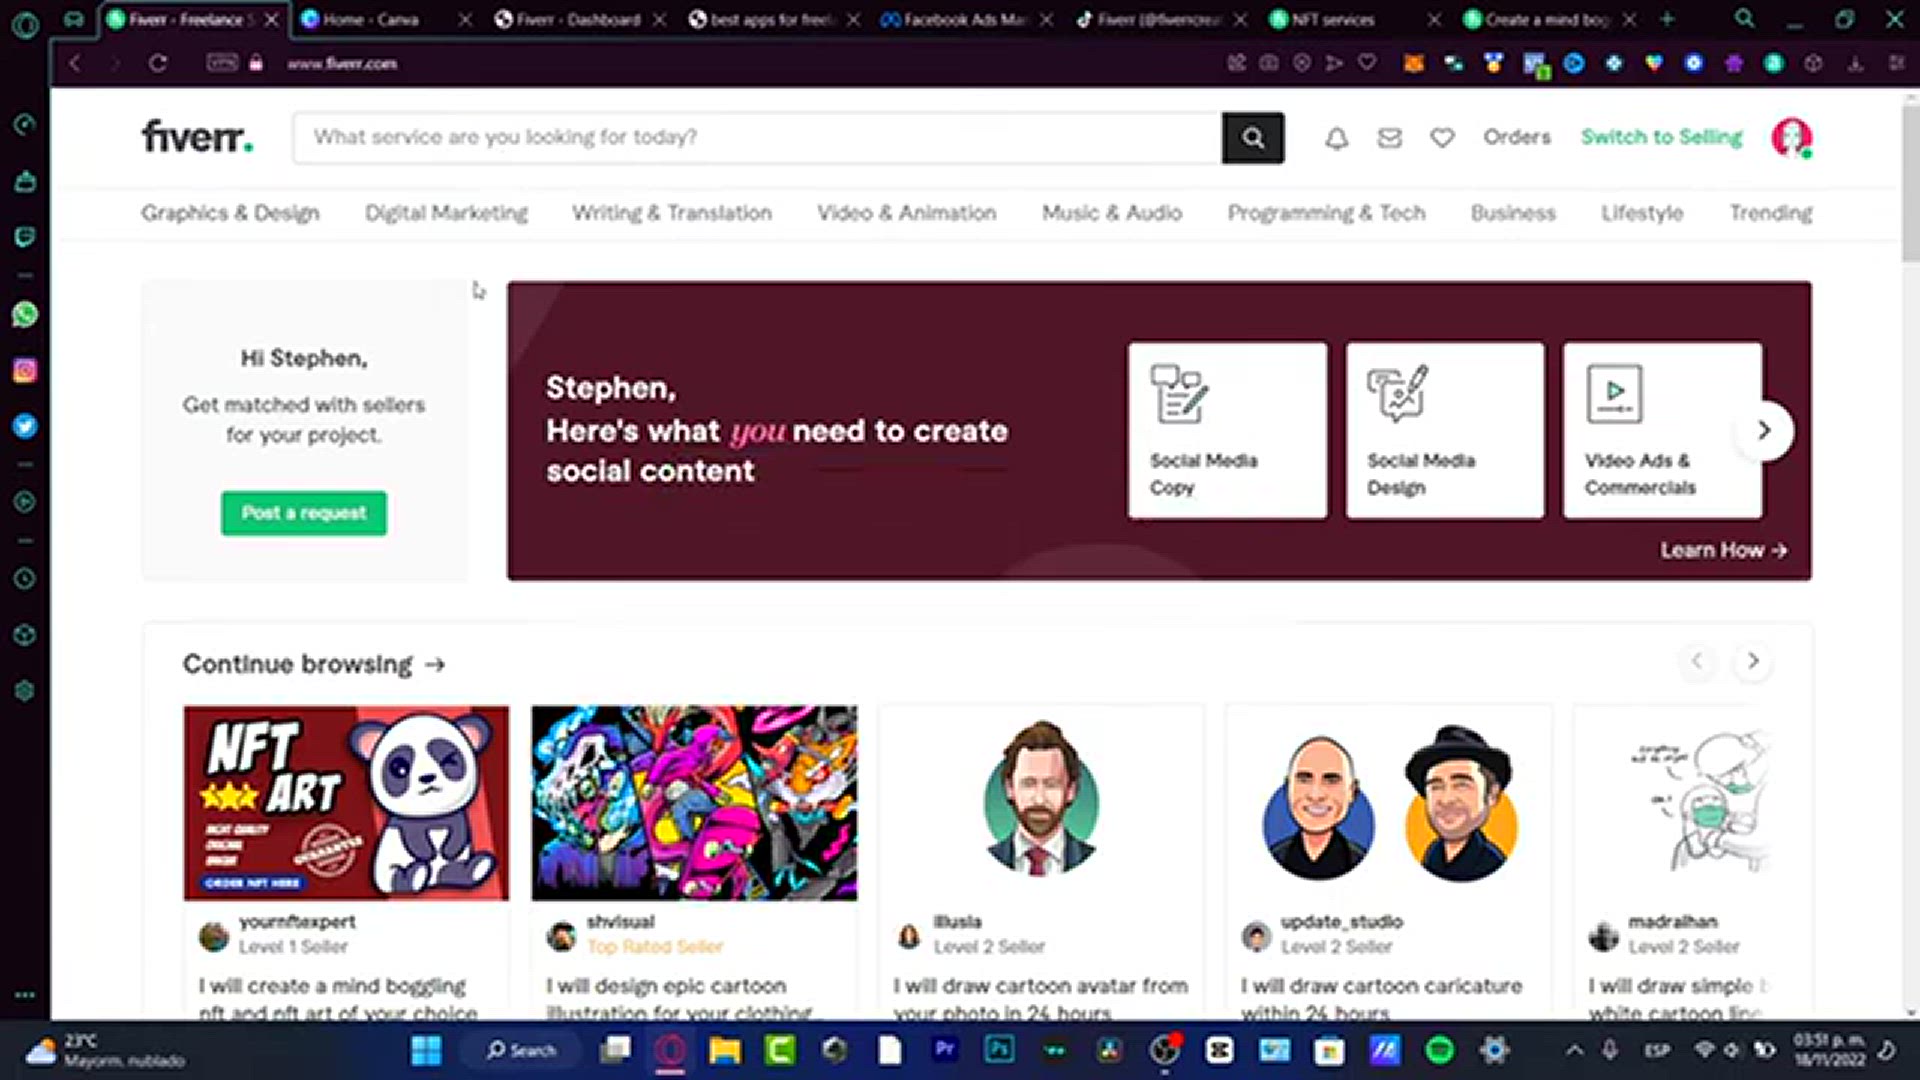Image resolution: width=1920 pixels, height=1080 pixels.
Task: Open shvisual epic cartoon gig thumbnail
Action: (694, 803)
